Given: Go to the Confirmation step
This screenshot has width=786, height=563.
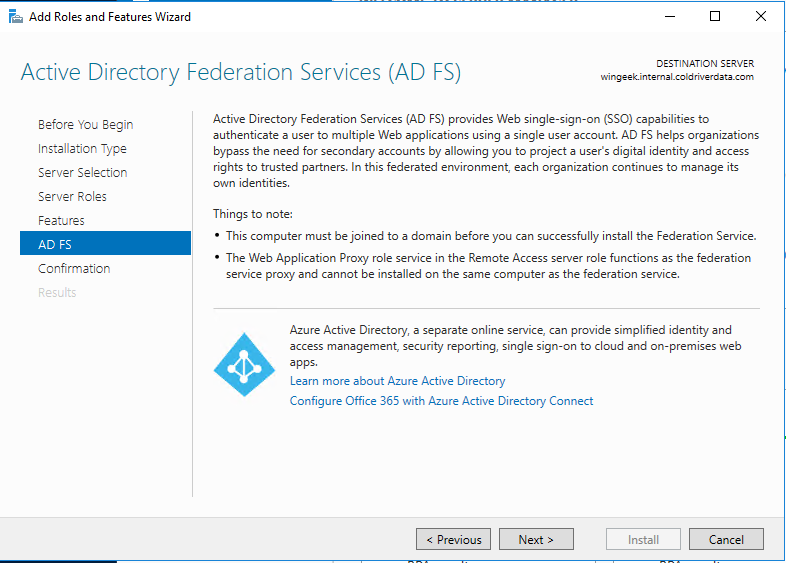Looking at the screenshot, I should 74,269.
